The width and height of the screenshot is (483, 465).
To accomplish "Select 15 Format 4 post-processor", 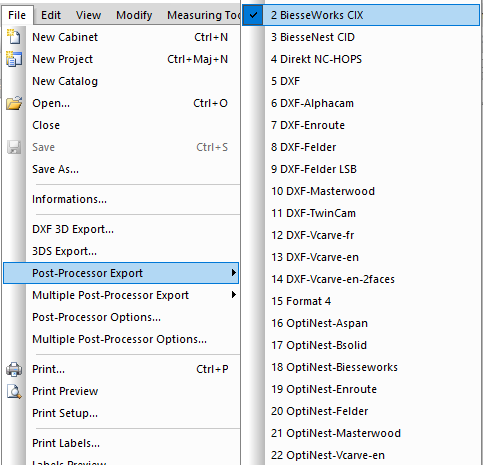I will pos(361,301).
